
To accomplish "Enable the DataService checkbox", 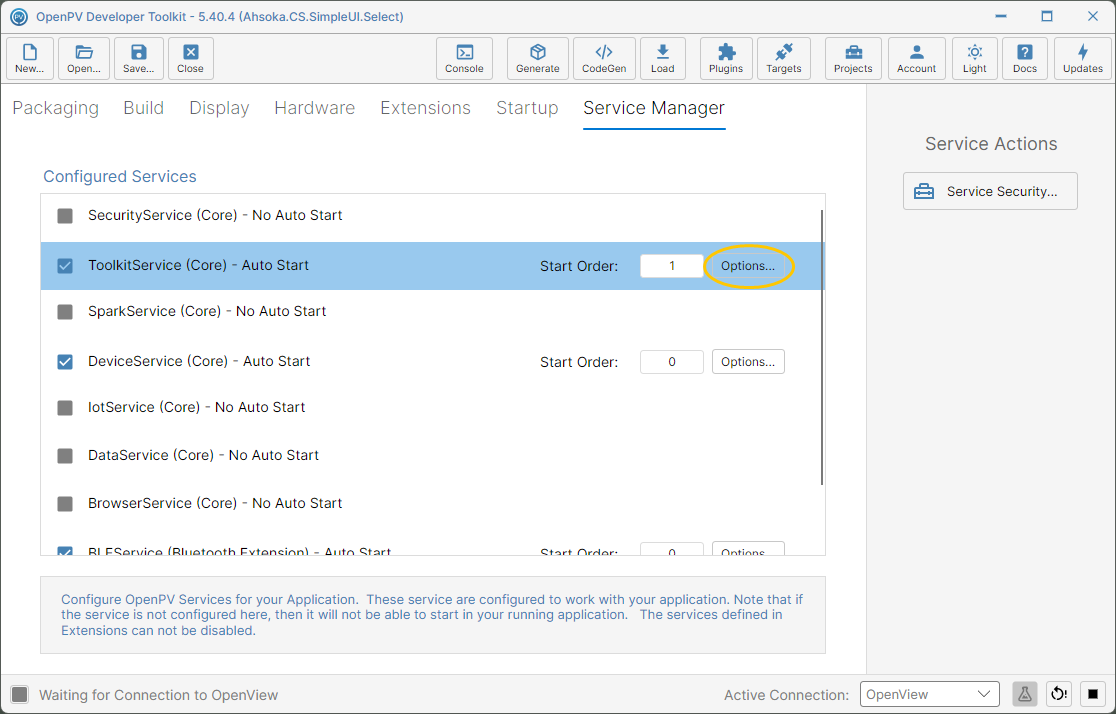I will click(65, 456).
